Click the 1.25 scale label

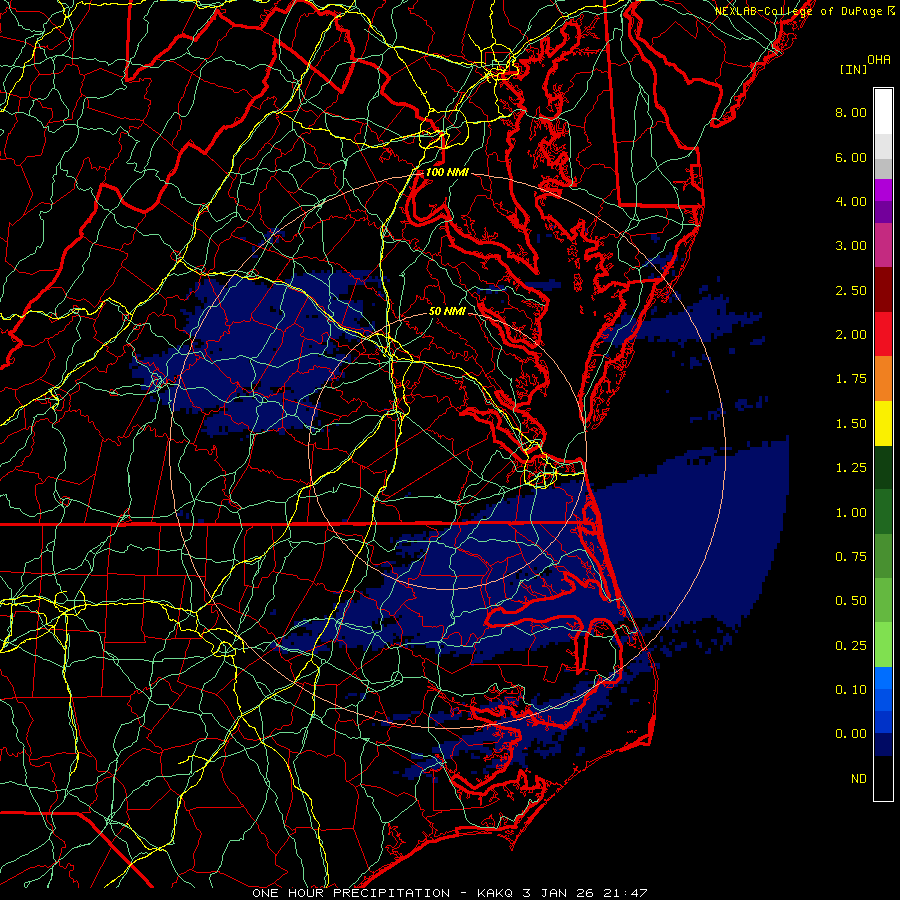point(851,468)
